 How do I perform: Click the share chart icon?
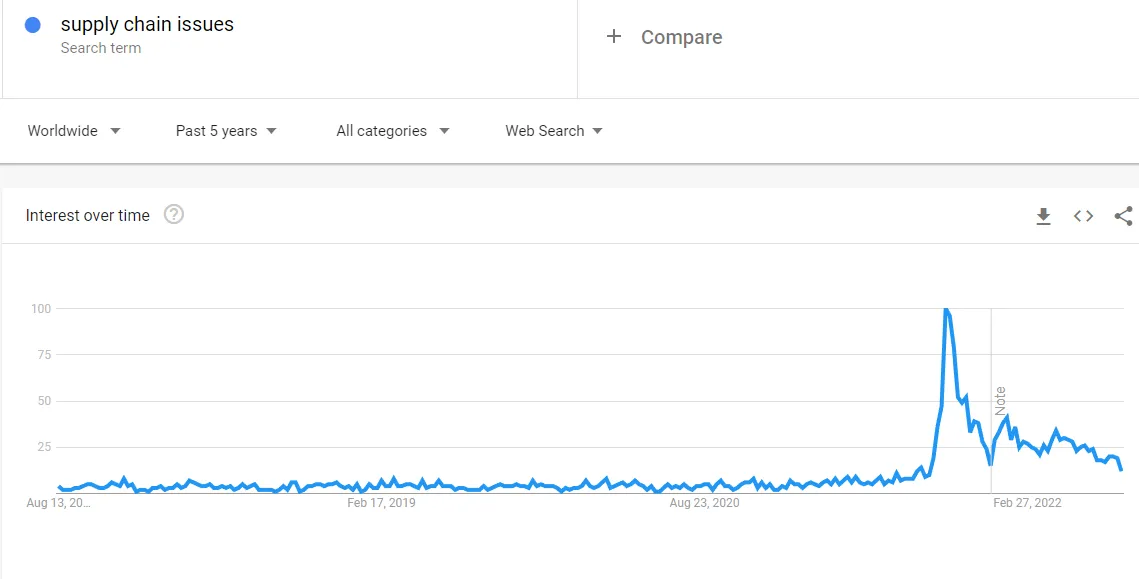point(1123,216)
